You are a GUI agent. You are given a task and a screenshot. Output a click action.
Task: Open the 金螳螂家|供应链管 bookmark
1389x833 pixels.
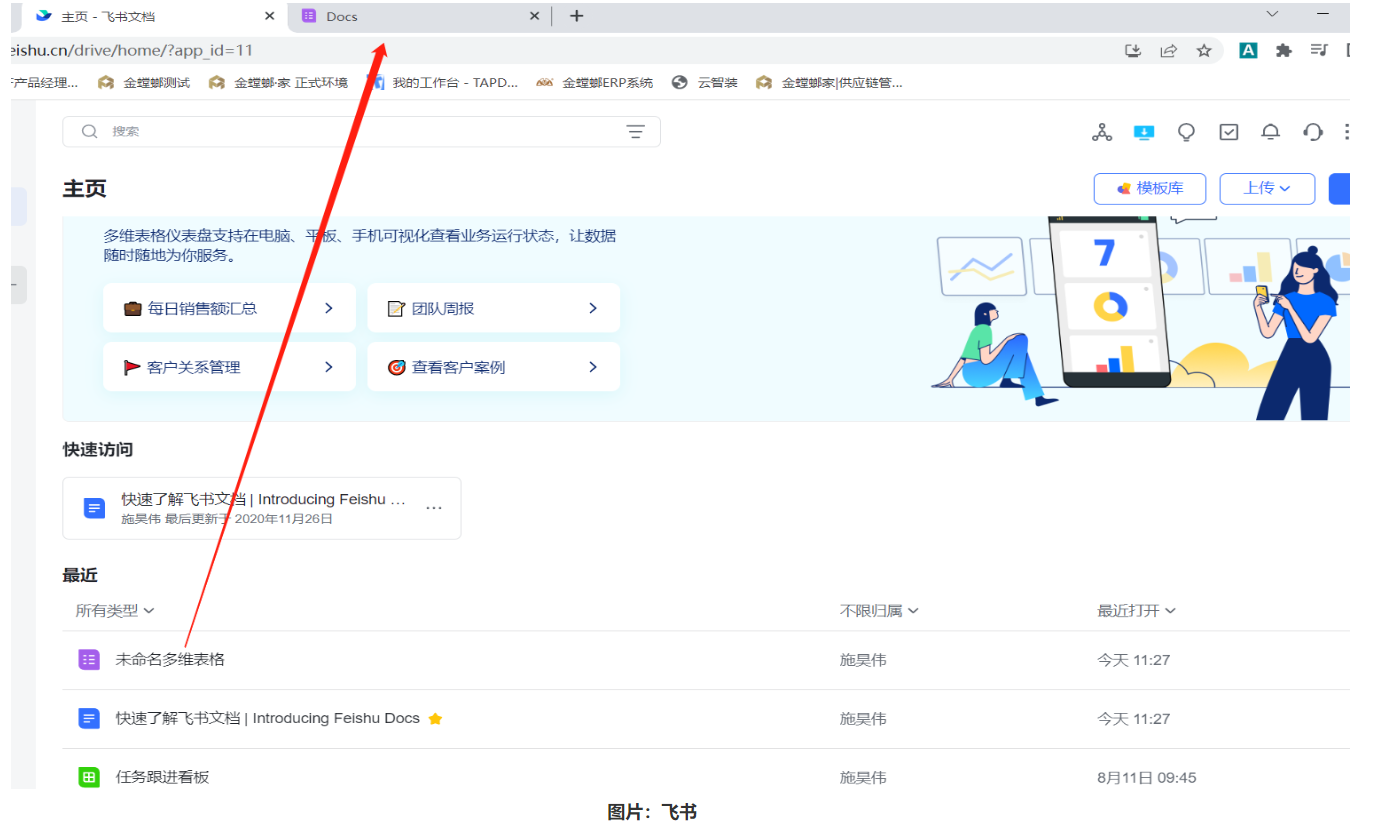point(830,83)
